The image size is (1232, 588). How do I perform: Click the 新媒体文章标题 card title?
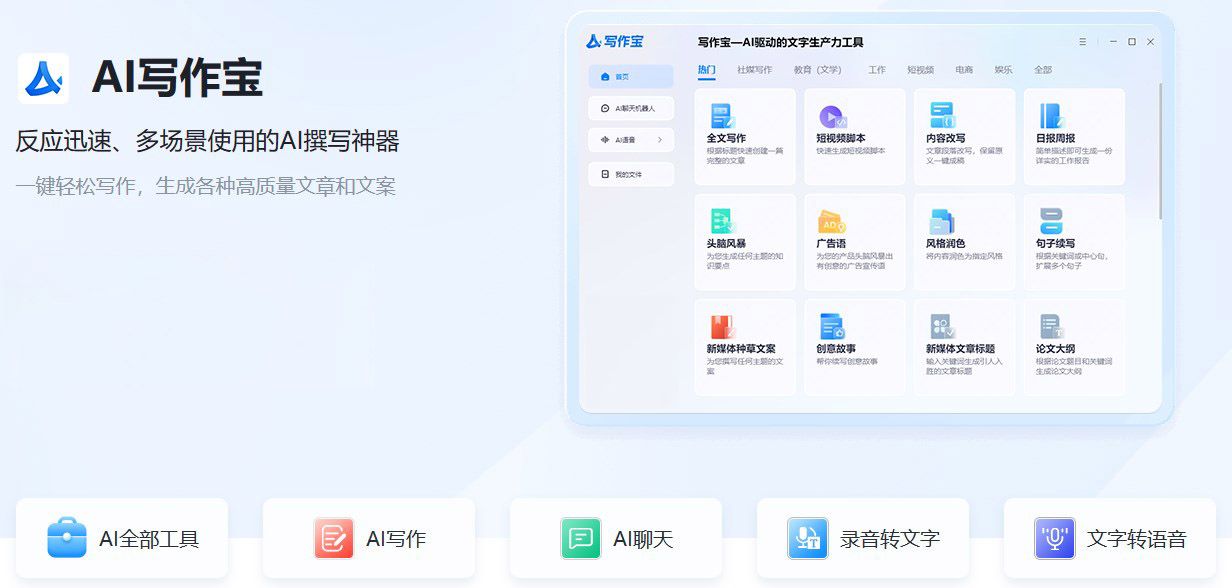pos(961,349)
